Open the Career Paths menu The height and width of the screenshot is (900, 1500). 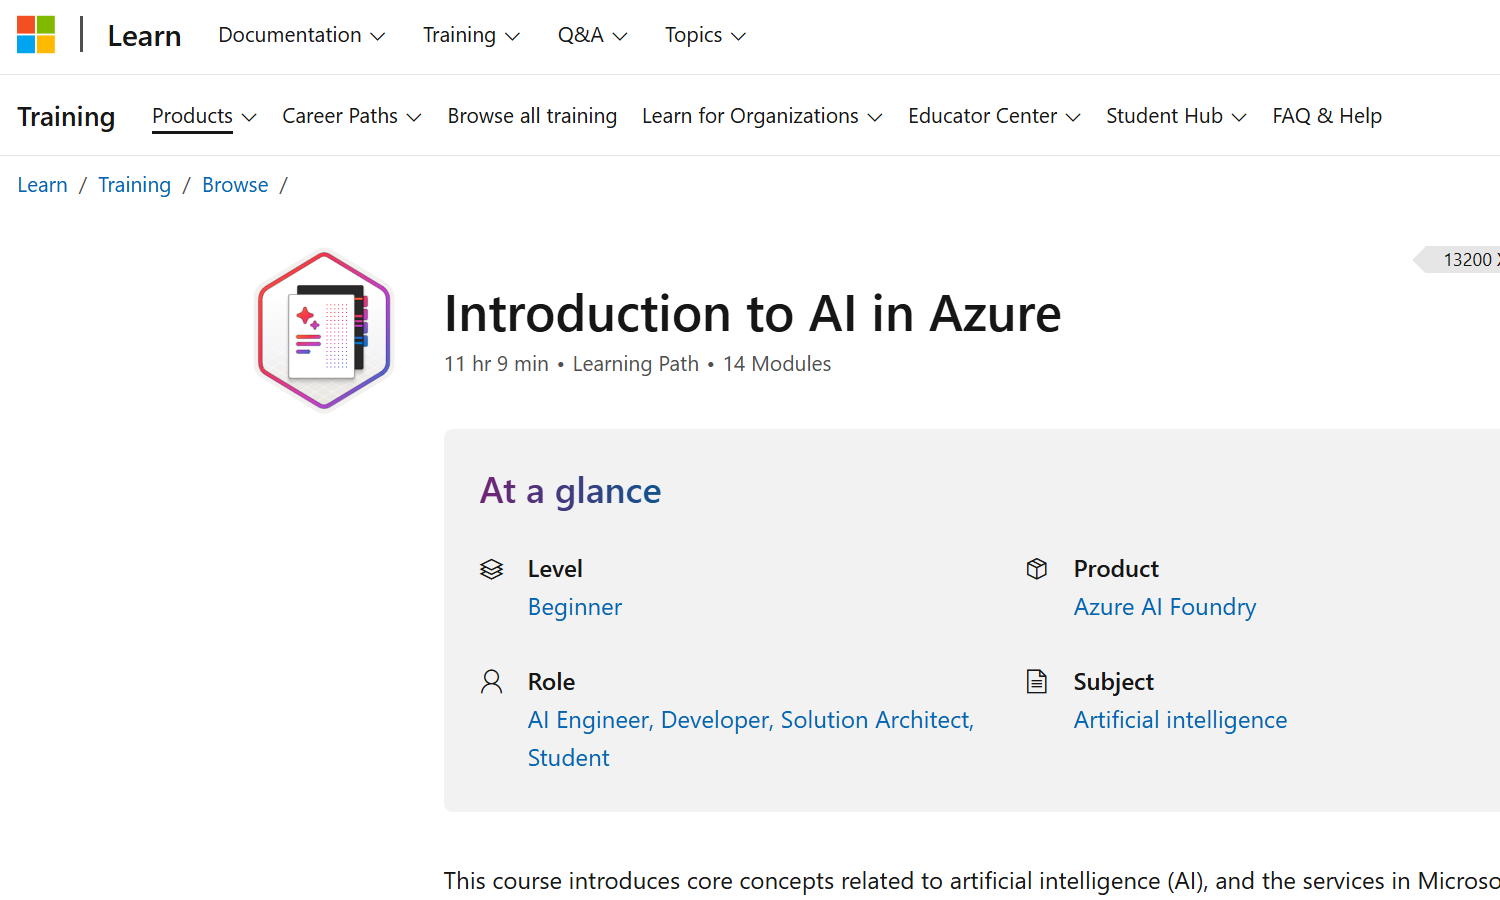tap(351, 116)
